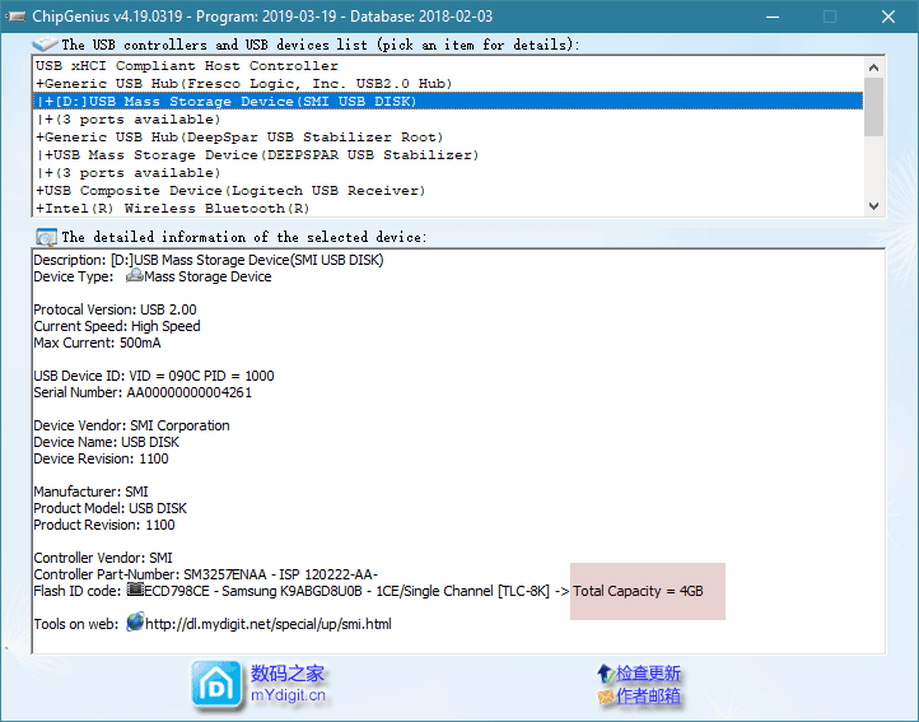Click USB Device ID VID = 090C line
Viewport: 919px width, 722px height.
coord(154,376)
